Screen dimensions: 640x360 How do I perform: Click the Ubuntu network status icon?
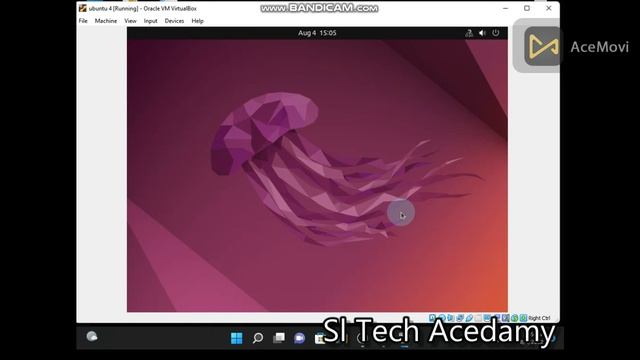click(469, 33)
